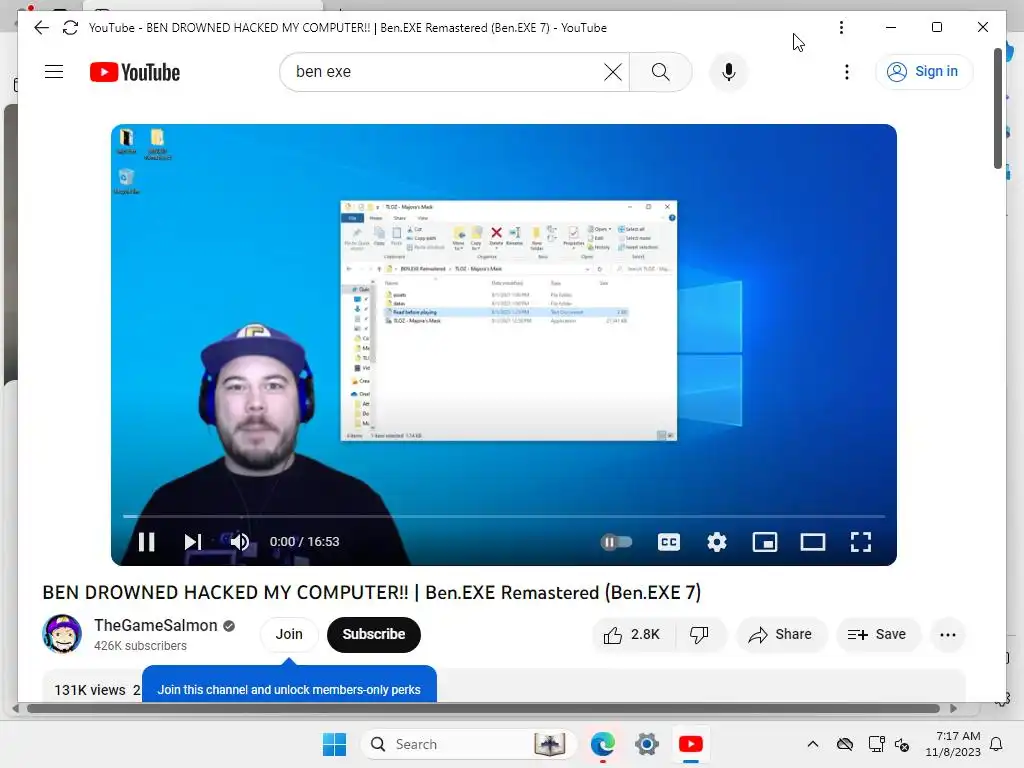The height and width of the screenshot is (768, 1024).
Task: Select the YouTube app on the taskbar
Action: tap(690, 744)
